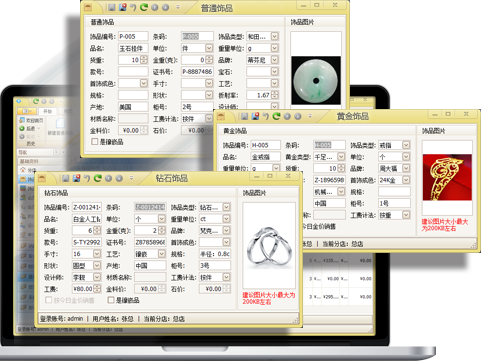This screenshot has width=482, height=361.
Task: Open the quick-access toolbar arrow in 黄金饰品 window
Action: coord(310,116)
